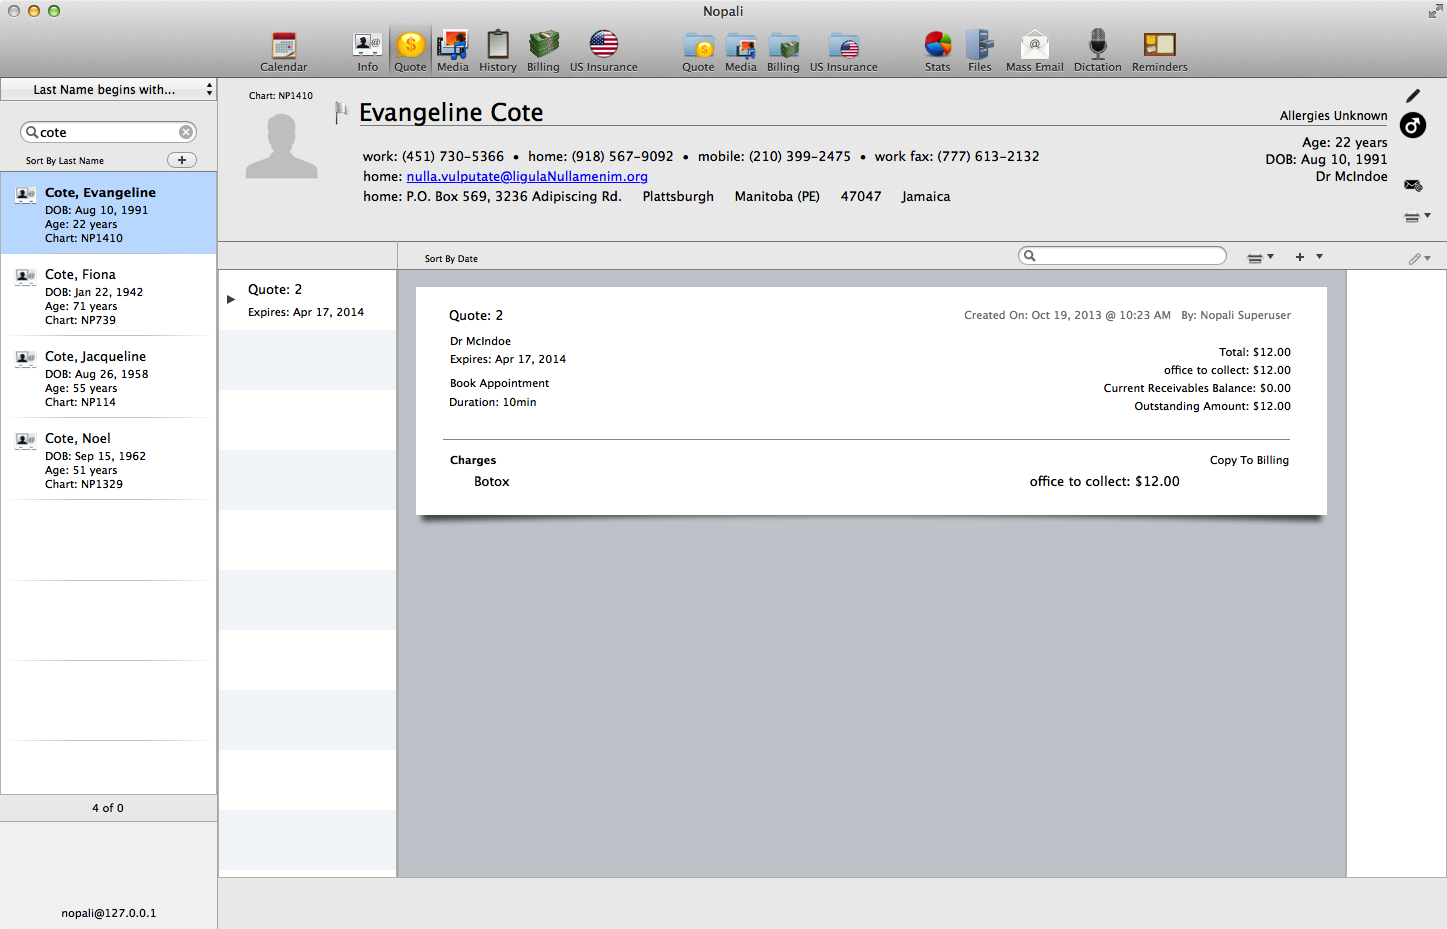Open the Files cabinet icon

(x=979, y=51)
